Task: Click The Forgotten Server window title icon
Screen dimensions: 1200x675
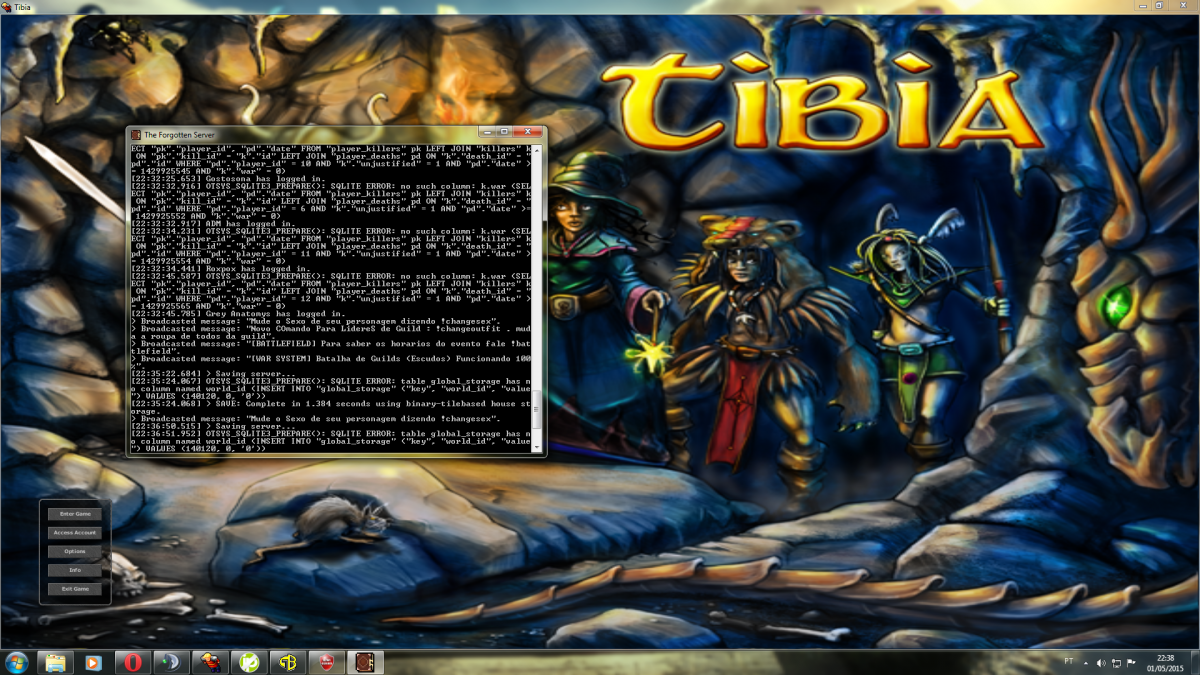Action: tap(136, 134)
